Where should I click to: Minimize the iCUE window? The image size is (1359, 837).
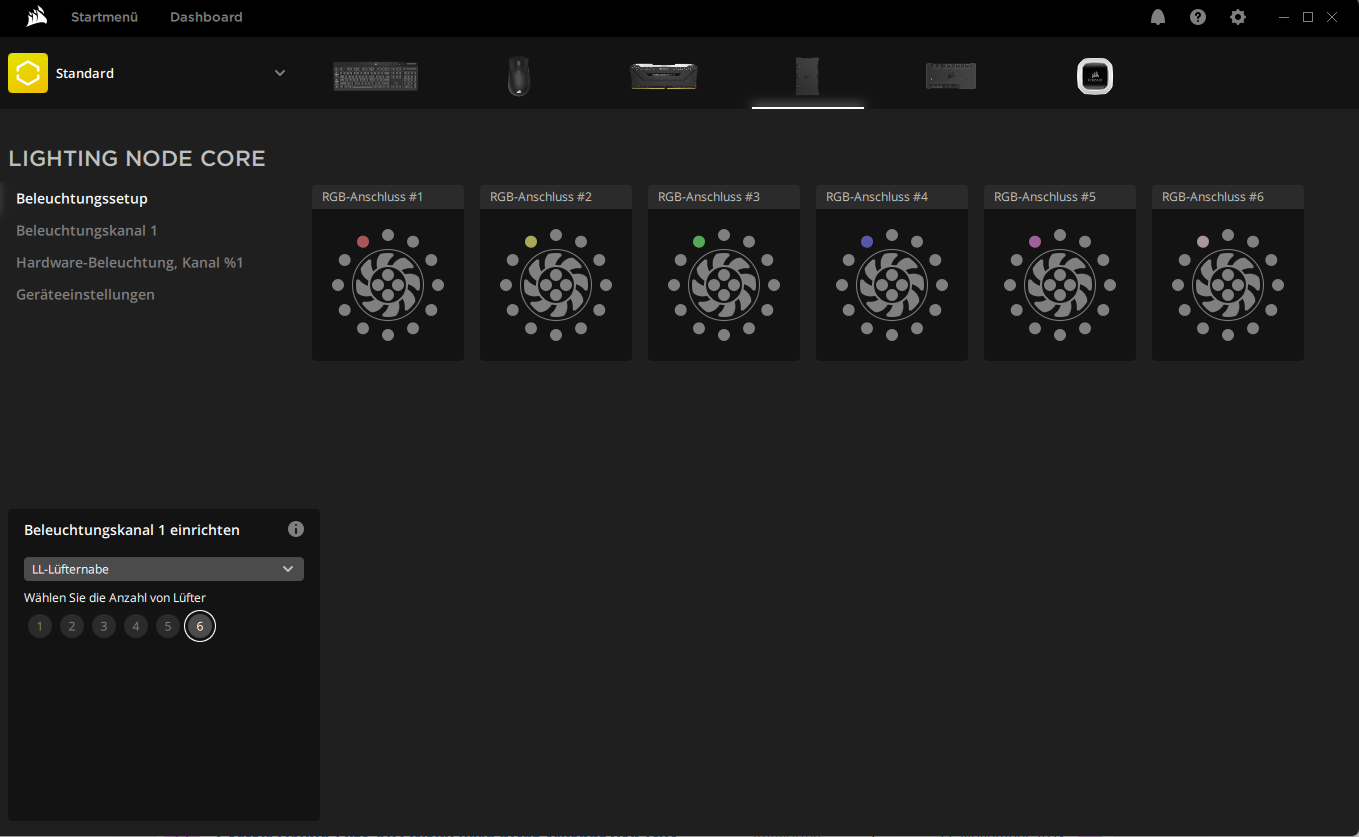click(x=1284, y=17)
